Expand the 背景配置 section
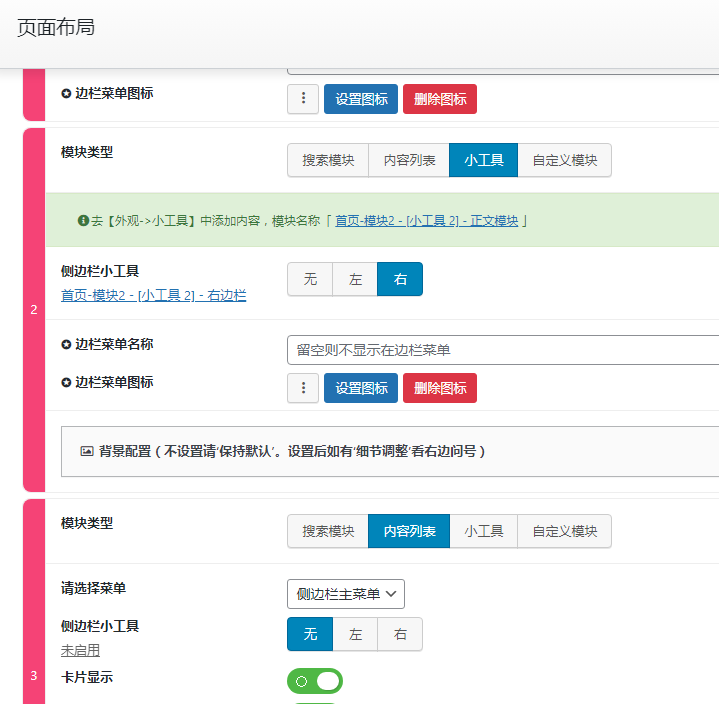 pos(292,452)
